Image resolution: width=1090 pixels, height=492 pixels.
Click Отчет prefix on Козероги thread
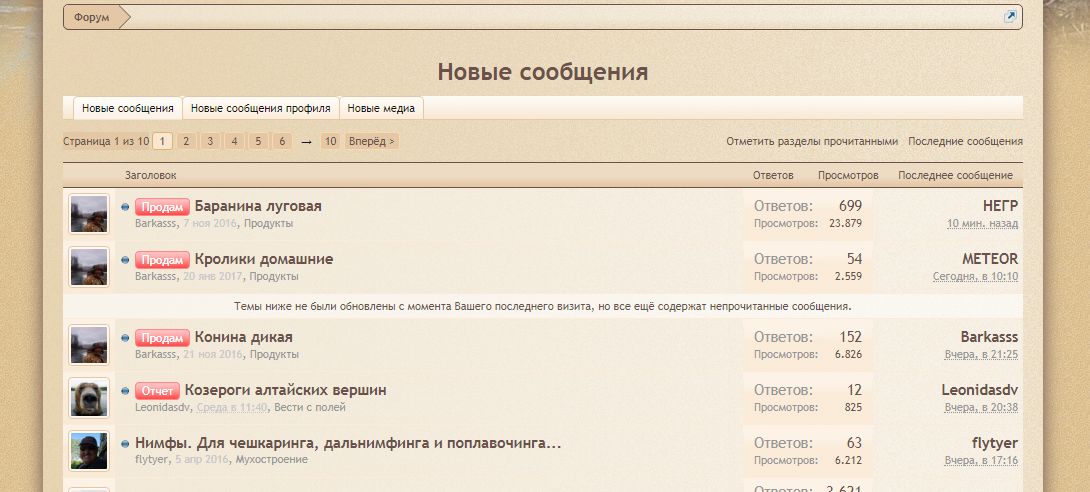click(x=157, y=391)
